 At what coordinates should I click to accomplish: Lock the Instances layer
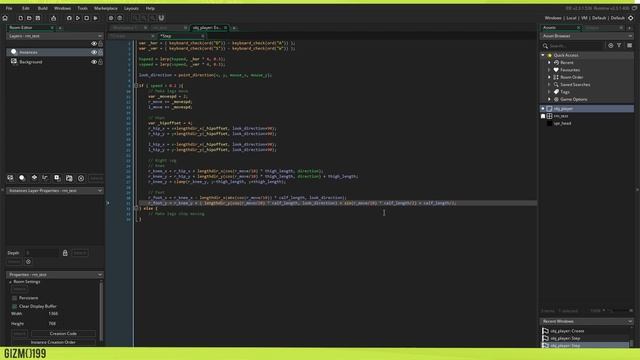coord(100,52)
